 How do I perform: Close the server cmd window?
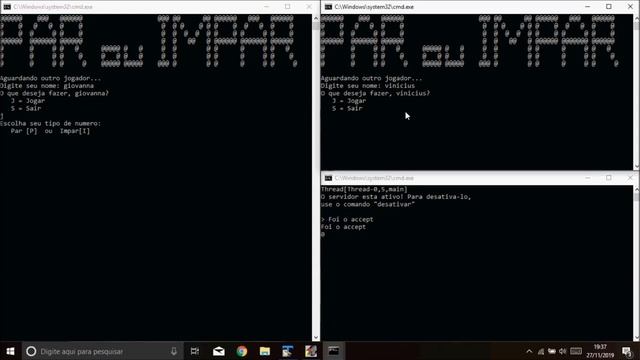pos(630,178)
